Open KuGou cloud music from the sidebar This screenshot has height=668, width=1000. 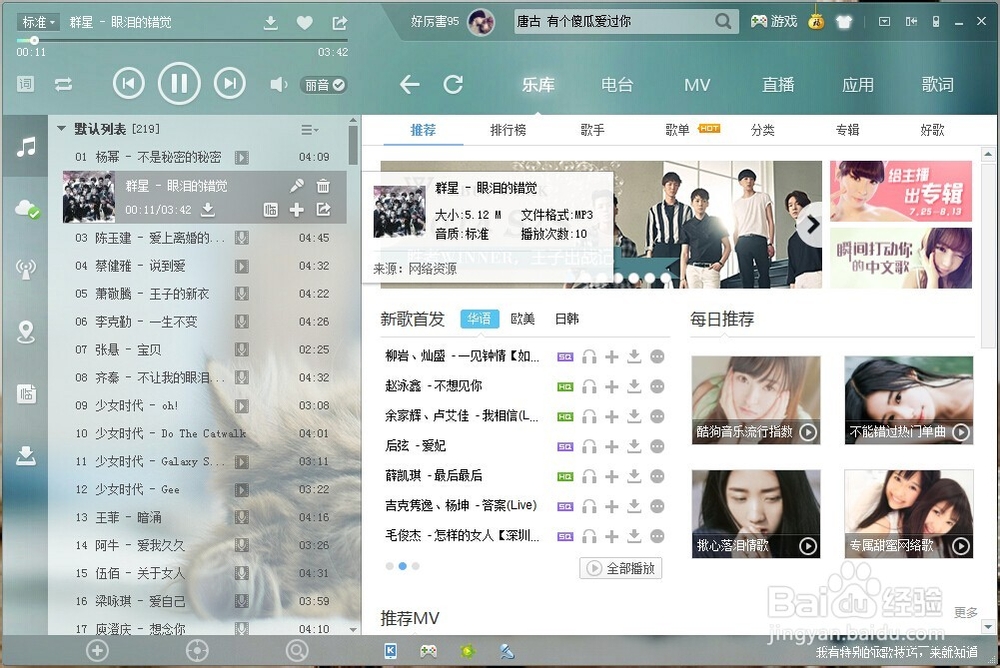coord(25,207)
